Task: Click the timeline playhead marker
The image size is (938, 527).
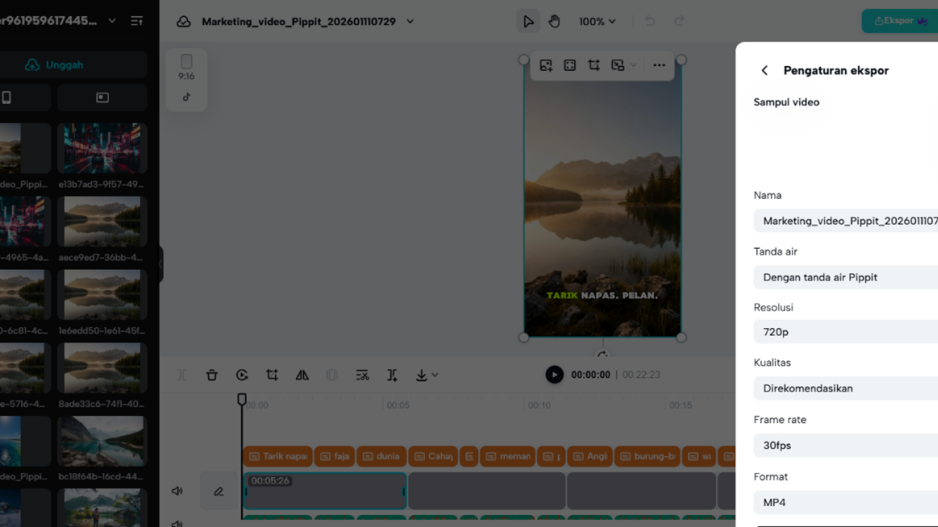Action: point(242,399)
